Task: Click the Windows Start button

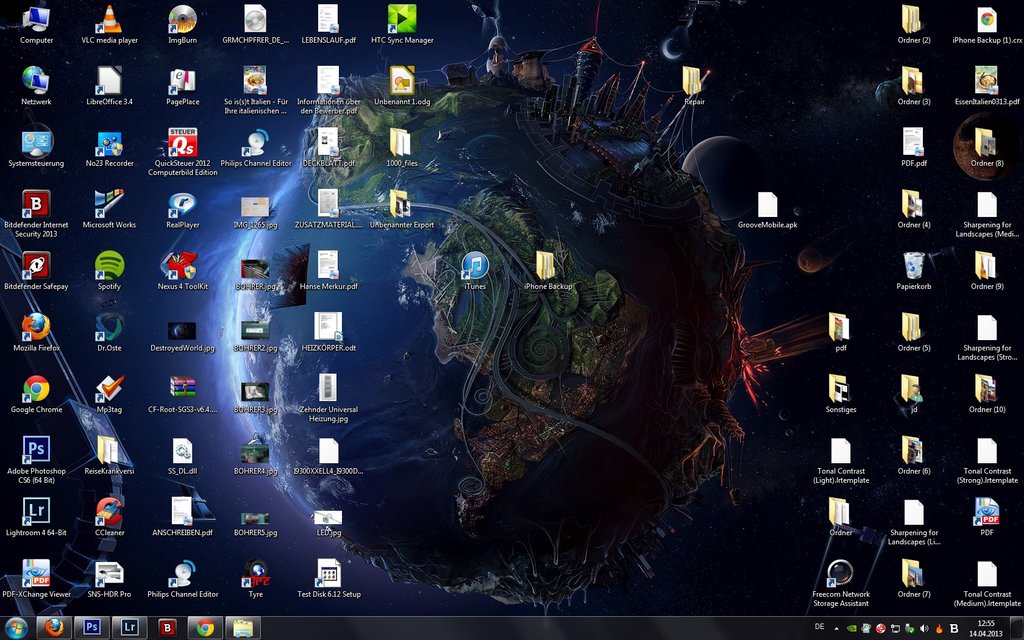Action: pyautogui.click(x=16, y=628)
